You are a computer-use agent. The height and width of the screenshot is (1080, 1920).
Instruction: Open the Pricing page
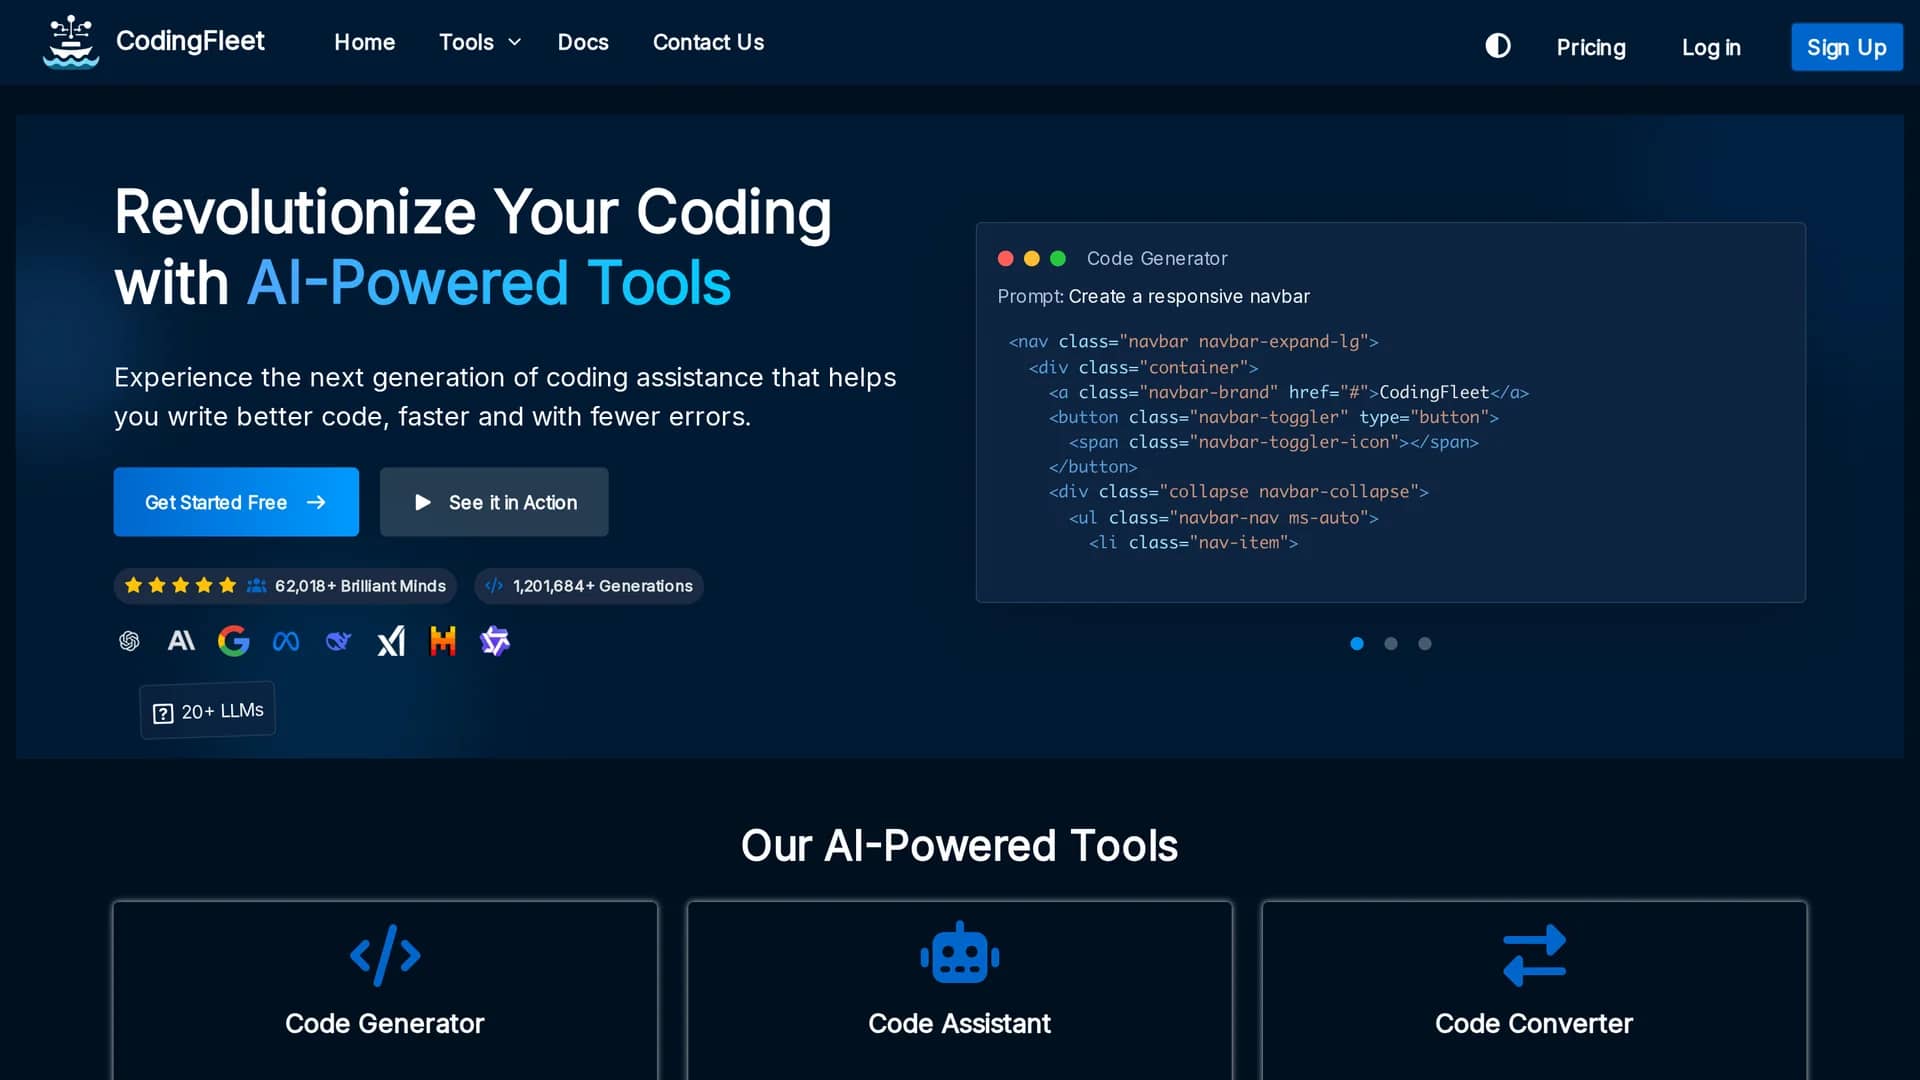1591,47
